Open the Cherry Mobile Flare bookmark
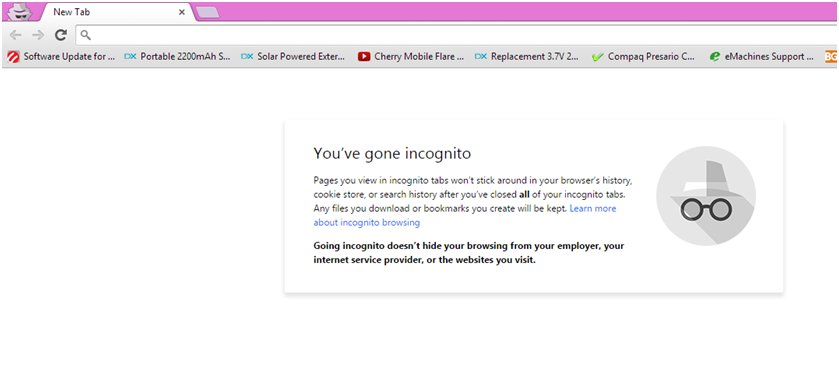 (x=411, y=56)
